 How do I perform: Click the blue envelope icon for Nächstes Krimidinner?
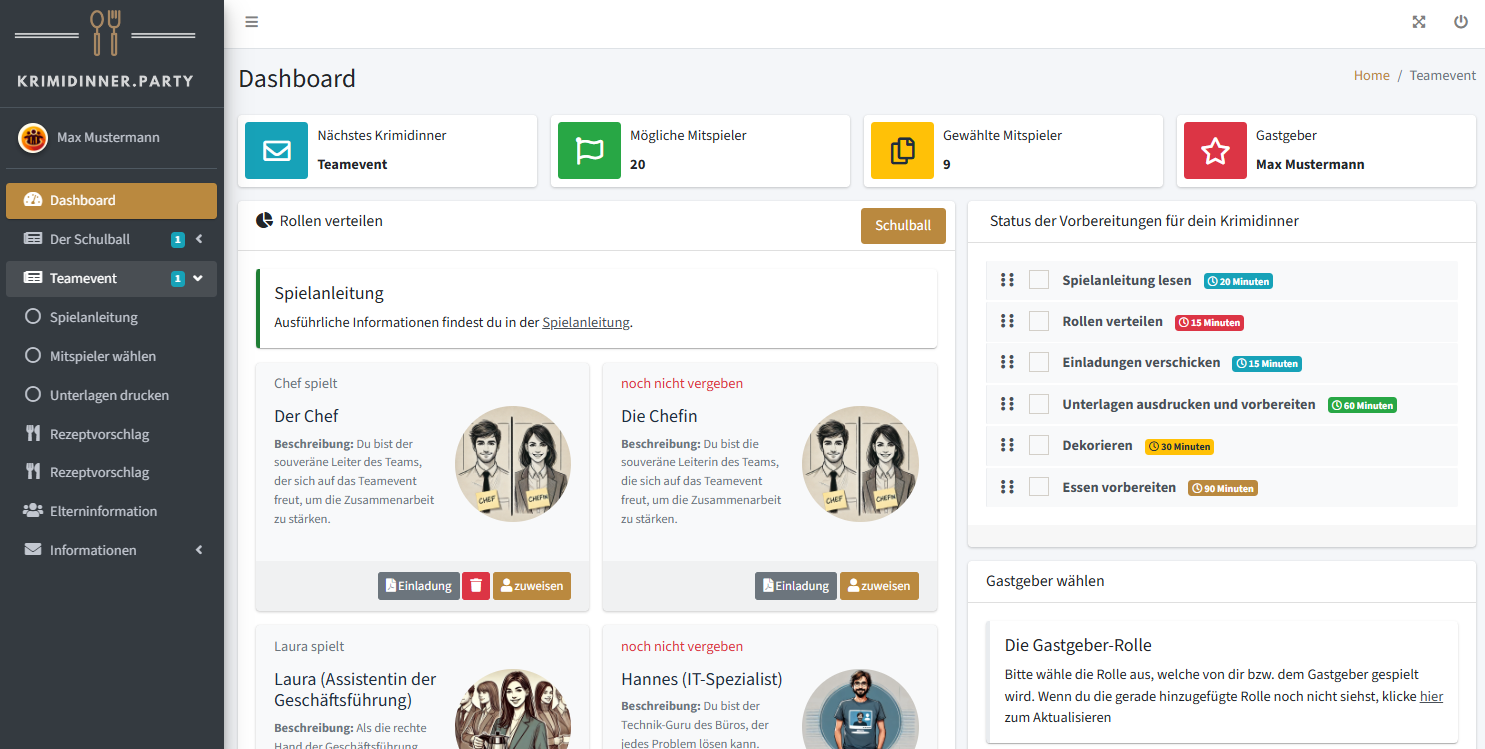tap(276, 151)
